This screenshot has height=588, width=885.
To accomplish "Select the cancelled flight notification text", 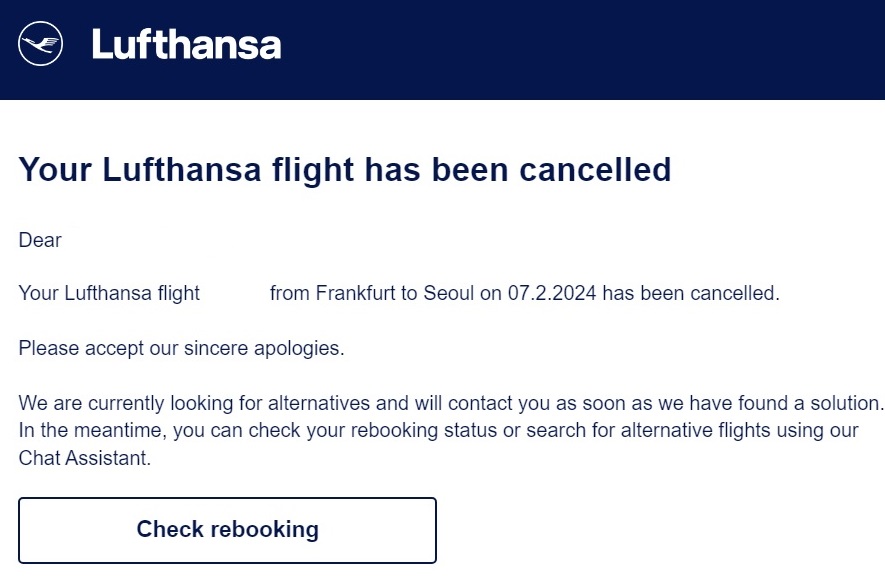I will [400, 293].
